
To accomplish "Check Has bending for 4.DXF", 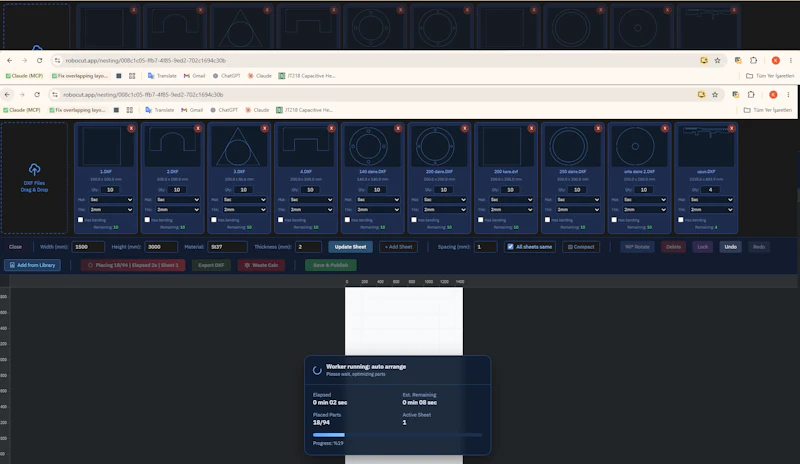I will 281,220.
